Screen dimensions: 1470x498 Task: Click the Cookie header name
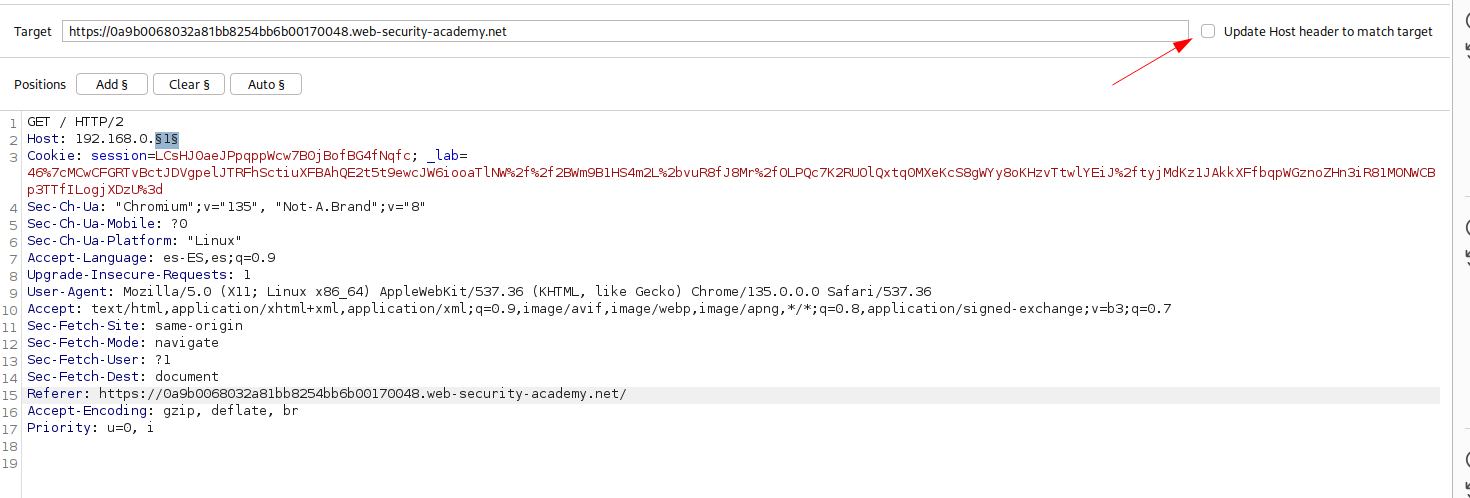(x=51, y=155)
